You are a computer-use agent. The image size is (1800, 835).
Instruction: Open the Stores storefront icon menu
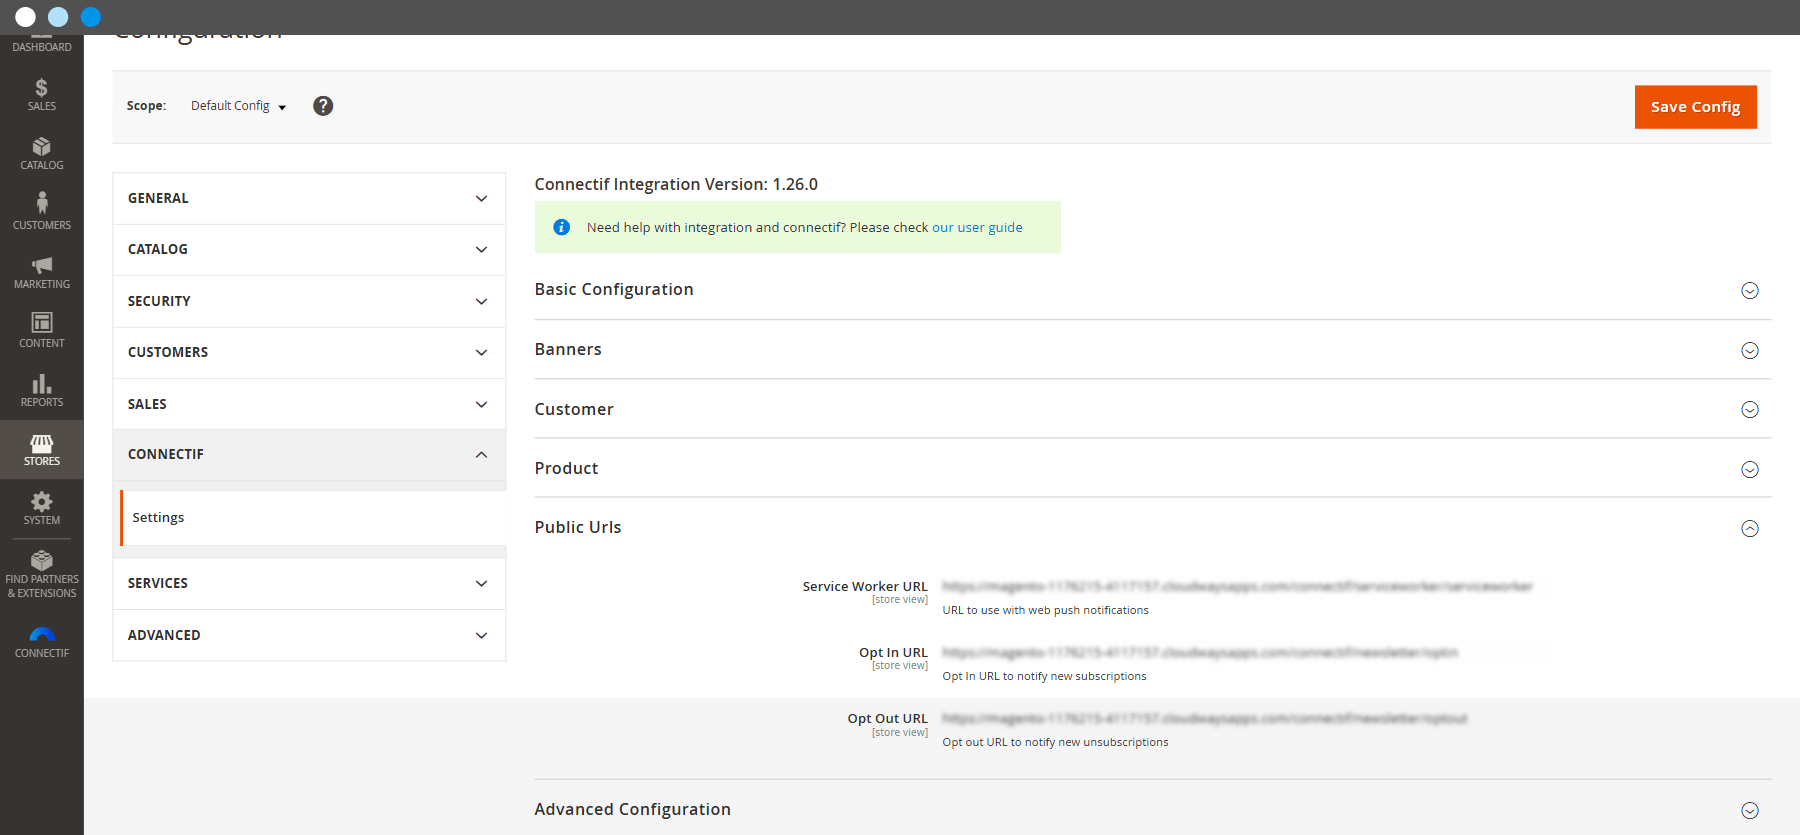(x=42, y=449)
